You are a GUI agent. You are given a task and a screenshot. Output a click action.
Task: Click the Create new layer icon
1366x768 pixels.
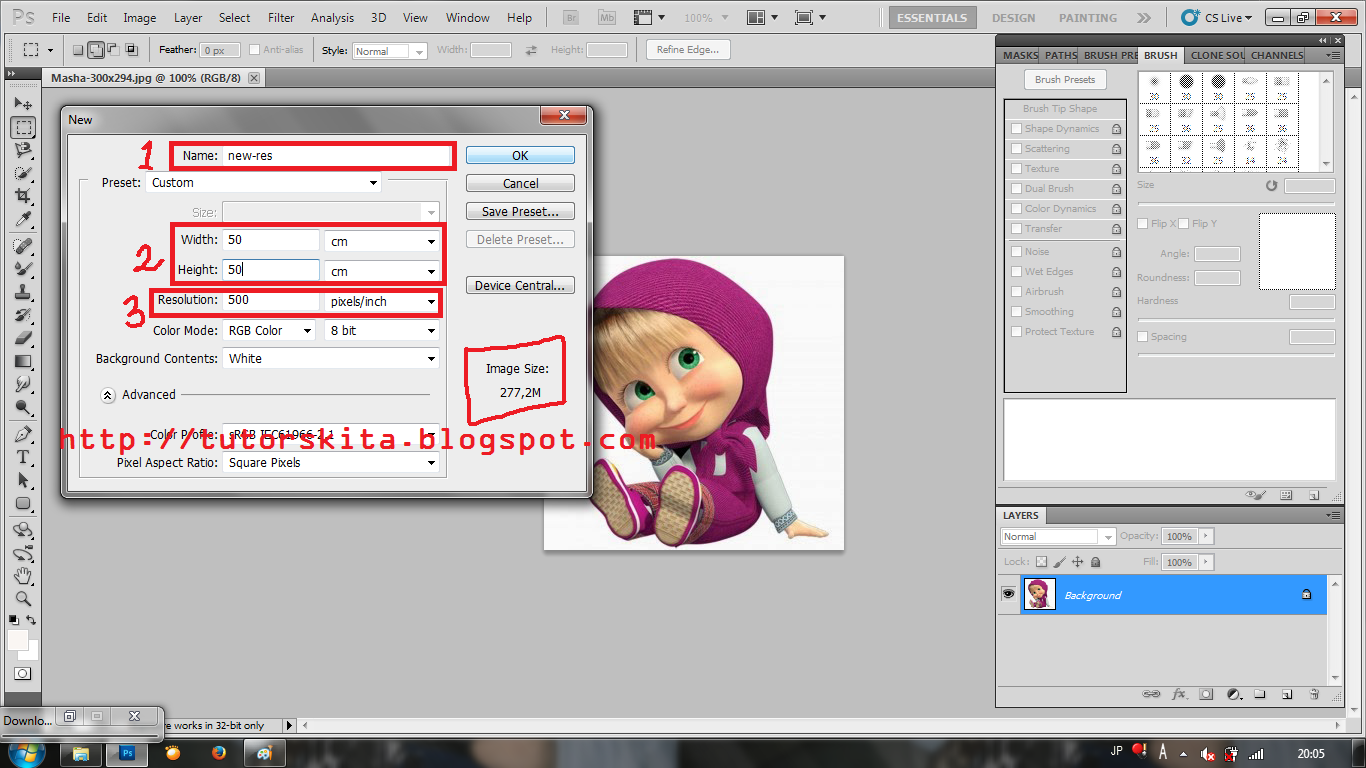click(1287, 693)
